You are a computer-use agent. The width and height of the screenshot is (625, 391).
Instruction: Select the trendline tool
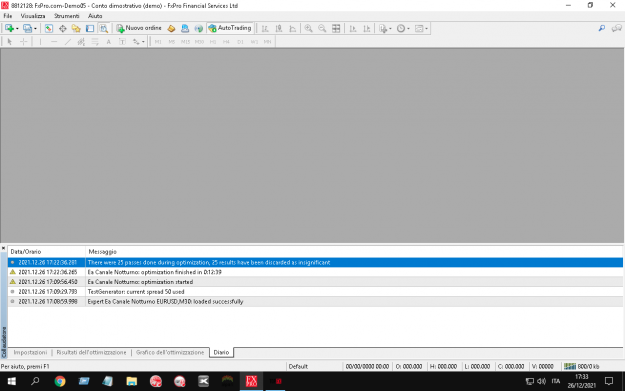coord(68,41)
